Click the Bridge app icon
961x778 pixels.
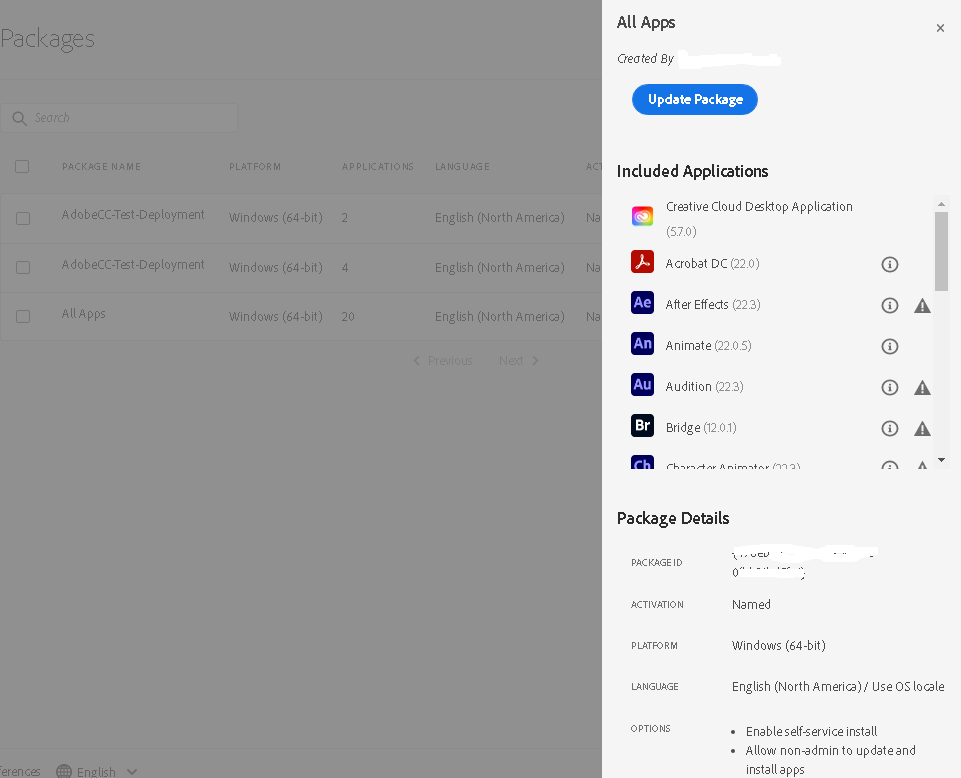pos(642,426)
